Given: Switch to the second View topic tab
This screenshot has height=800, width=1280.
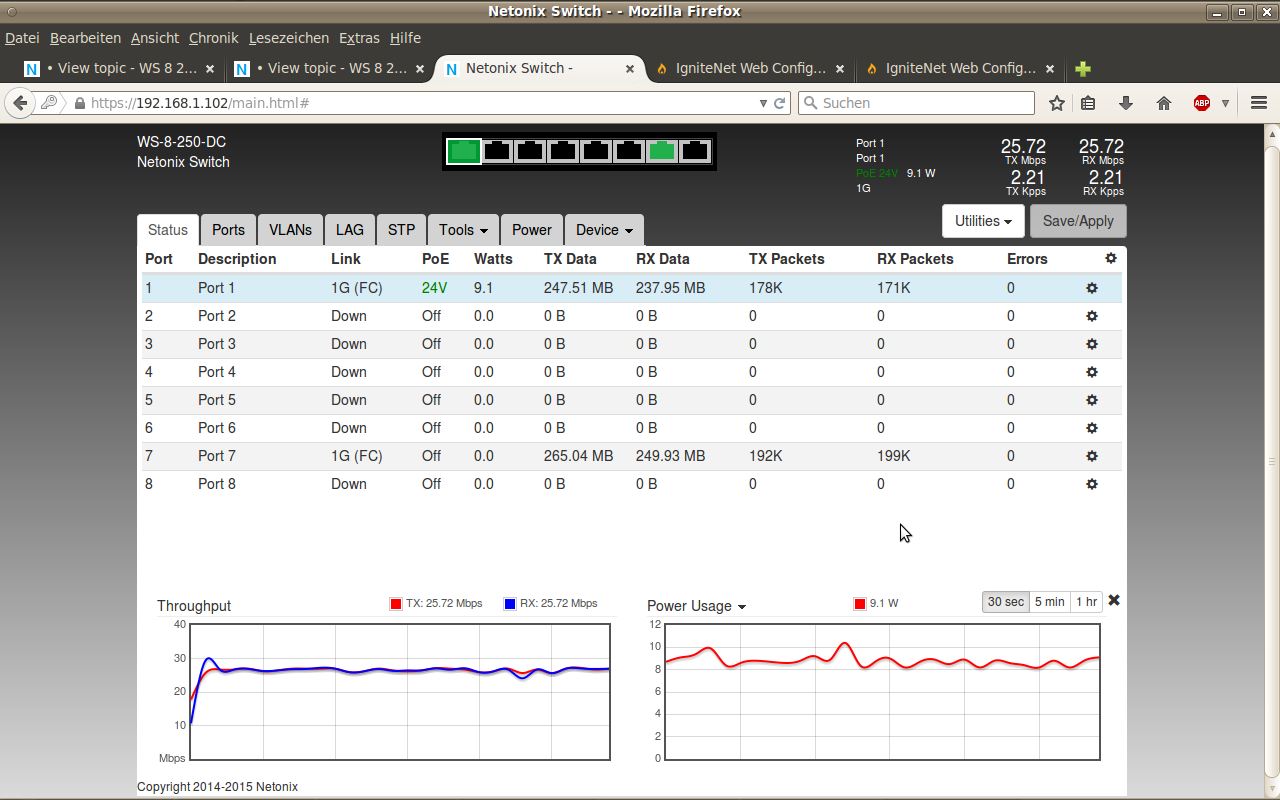Looking at the screenshot, I should (x=328, y=69).
